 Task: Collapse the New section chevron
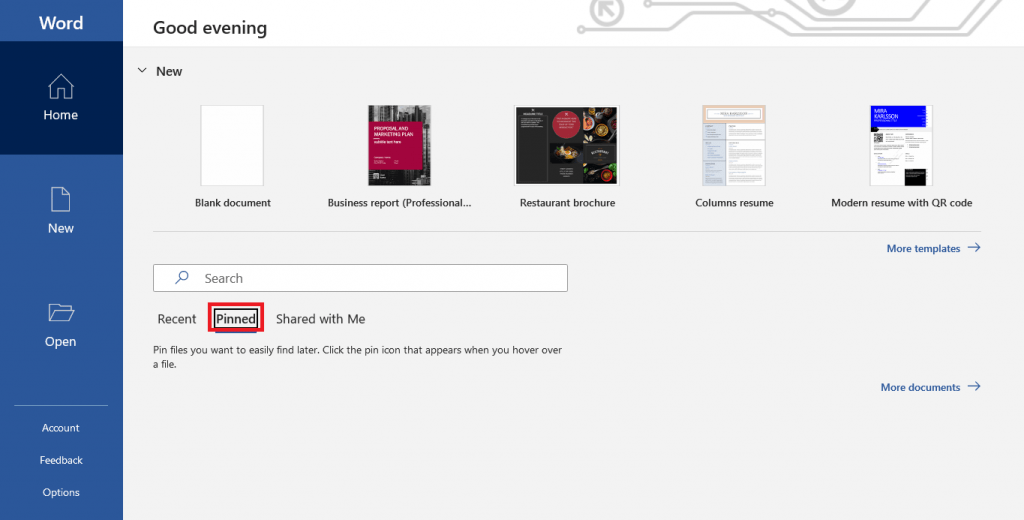(141, 72)
